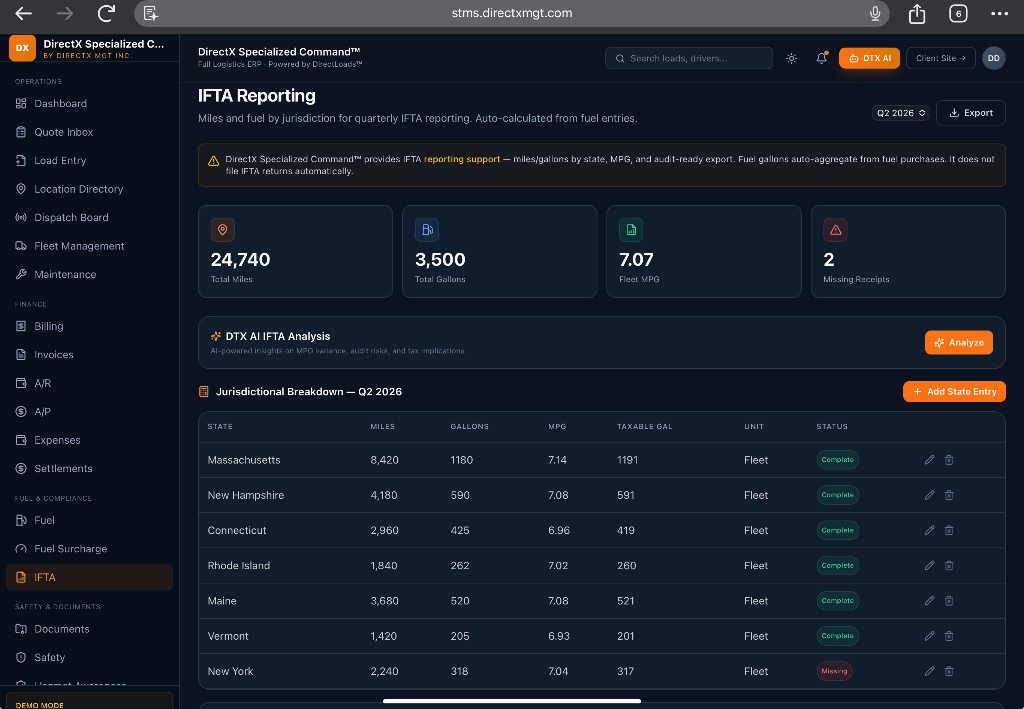Open notifications bell icon
Image resolution: width=1024 pixels, height=709 pixels.
(822, 58)
